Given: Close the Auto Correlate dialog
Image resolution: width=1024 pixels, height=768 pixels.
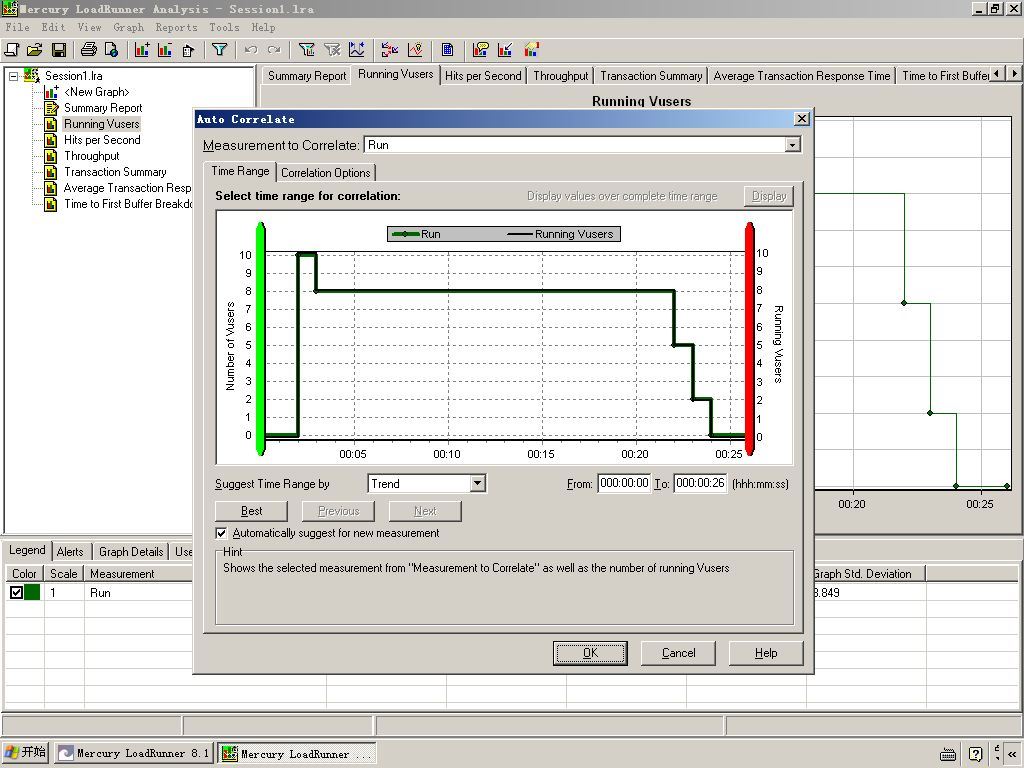Looking at the screenshot, I should tap(802, 119).
